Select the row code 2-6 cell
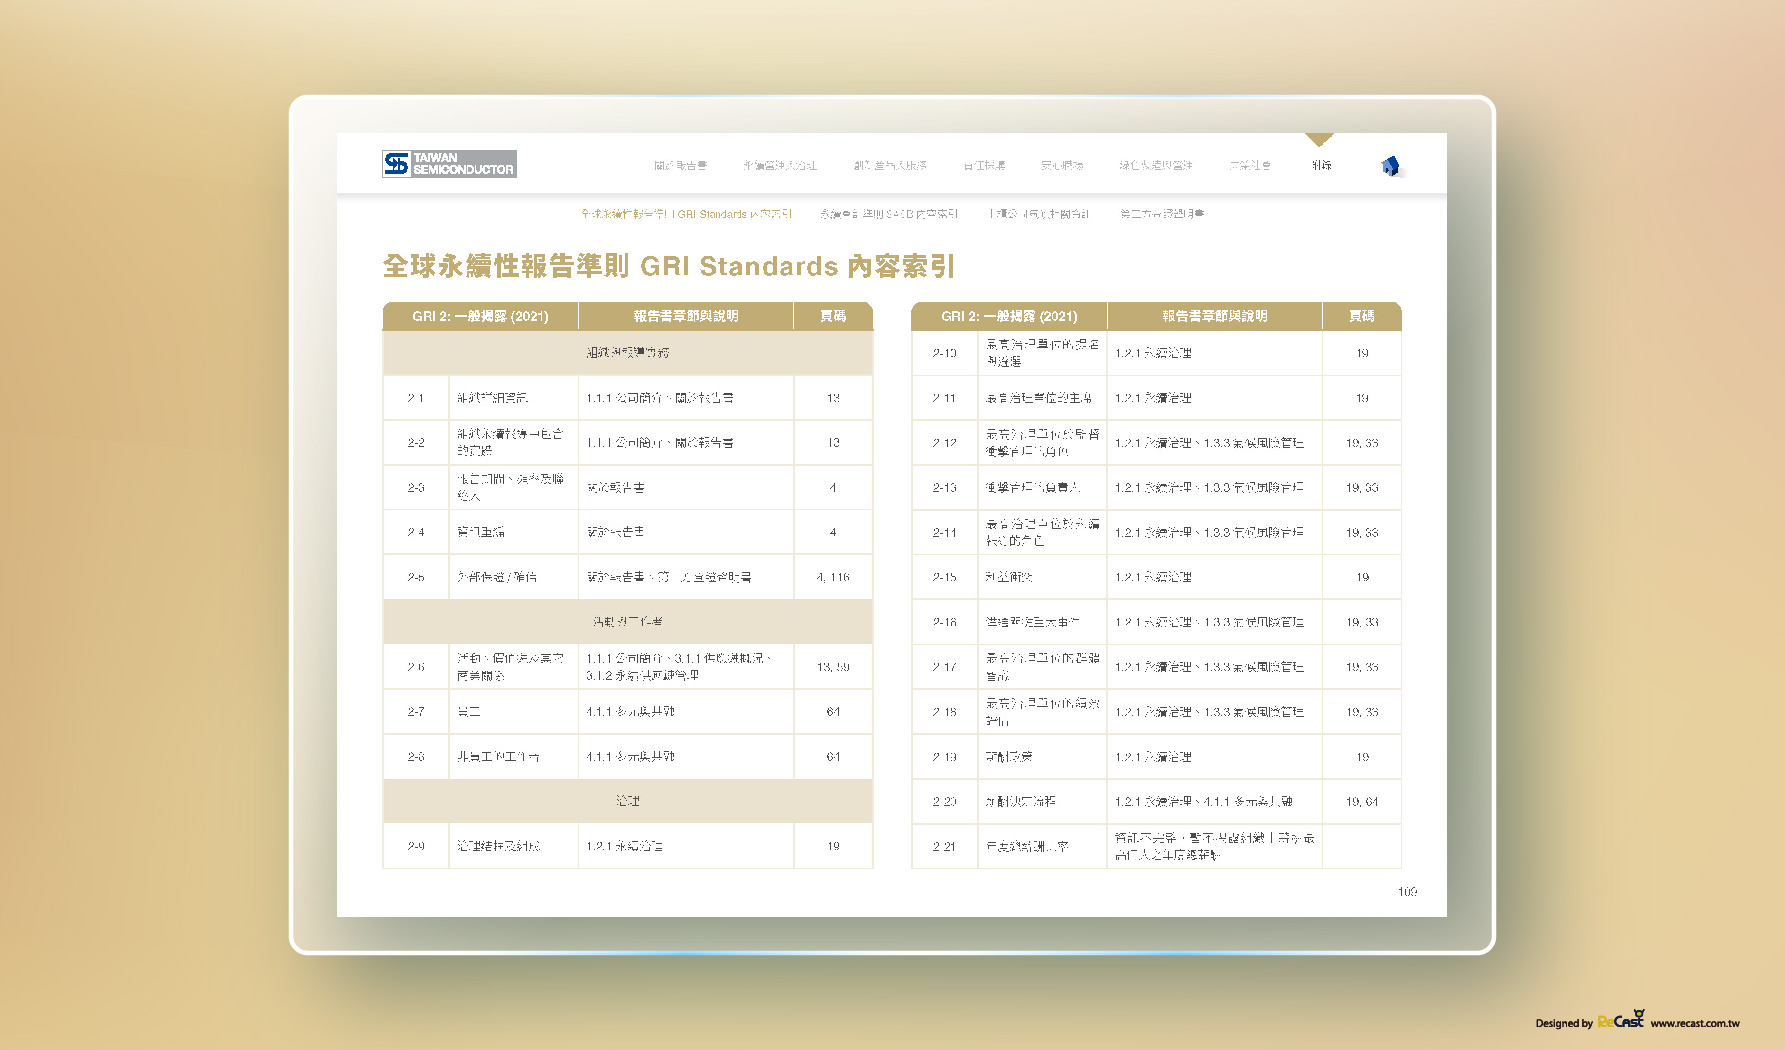1785x1050 pixels. 416,667
